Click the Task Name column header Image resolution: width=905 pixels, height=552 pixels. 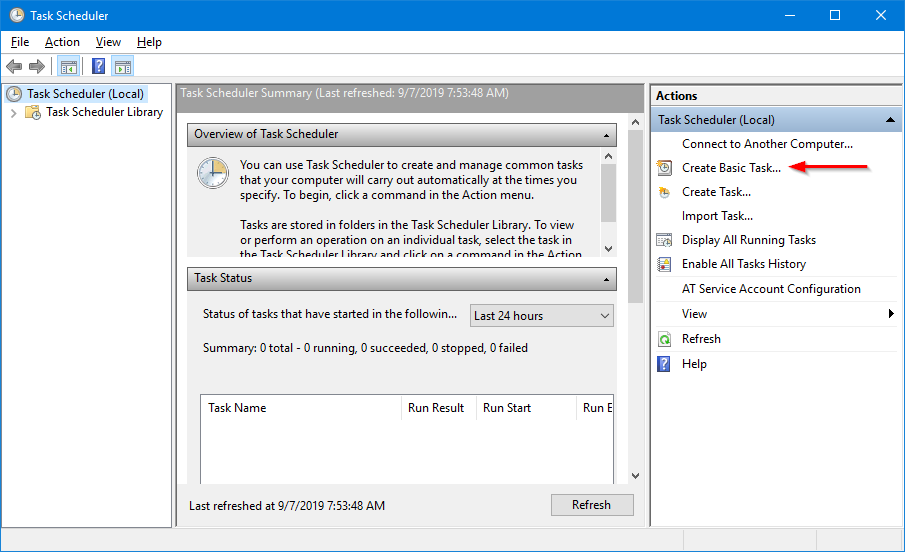coord(301,408)
